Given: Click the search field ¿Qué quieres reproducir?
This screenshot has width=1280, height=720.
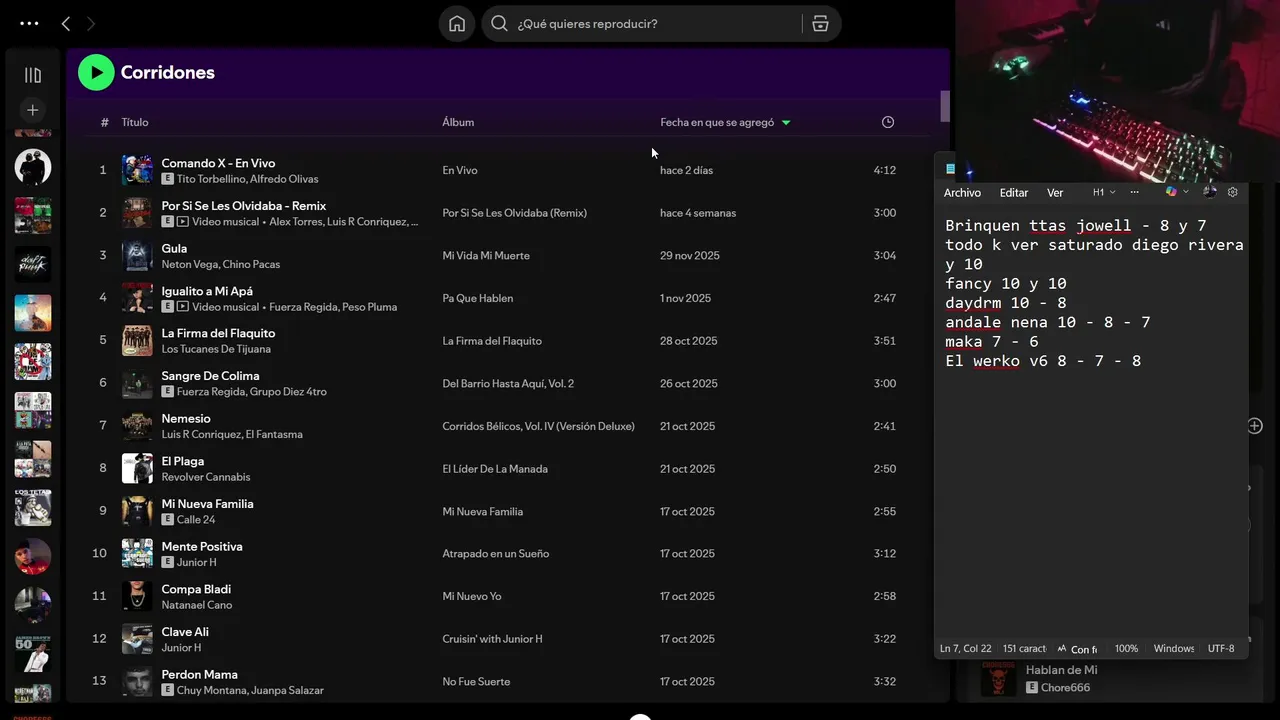Looking at the screenshot, I should tap(650, 24).
